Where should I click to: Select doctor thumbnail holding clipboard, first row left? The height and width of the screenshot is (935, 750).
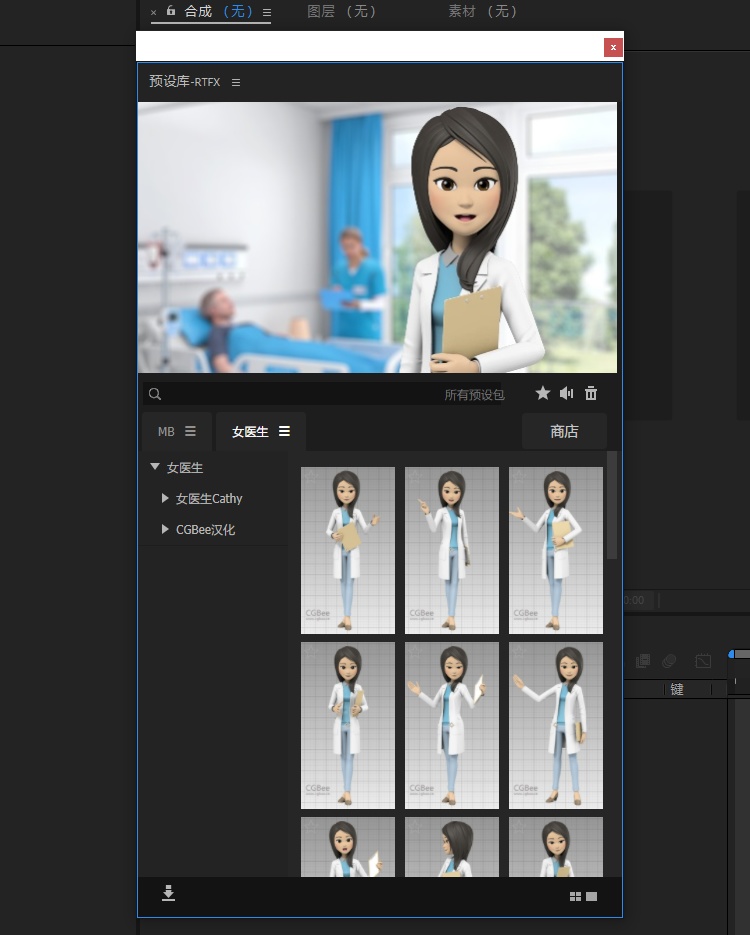[x=348, y=550]
